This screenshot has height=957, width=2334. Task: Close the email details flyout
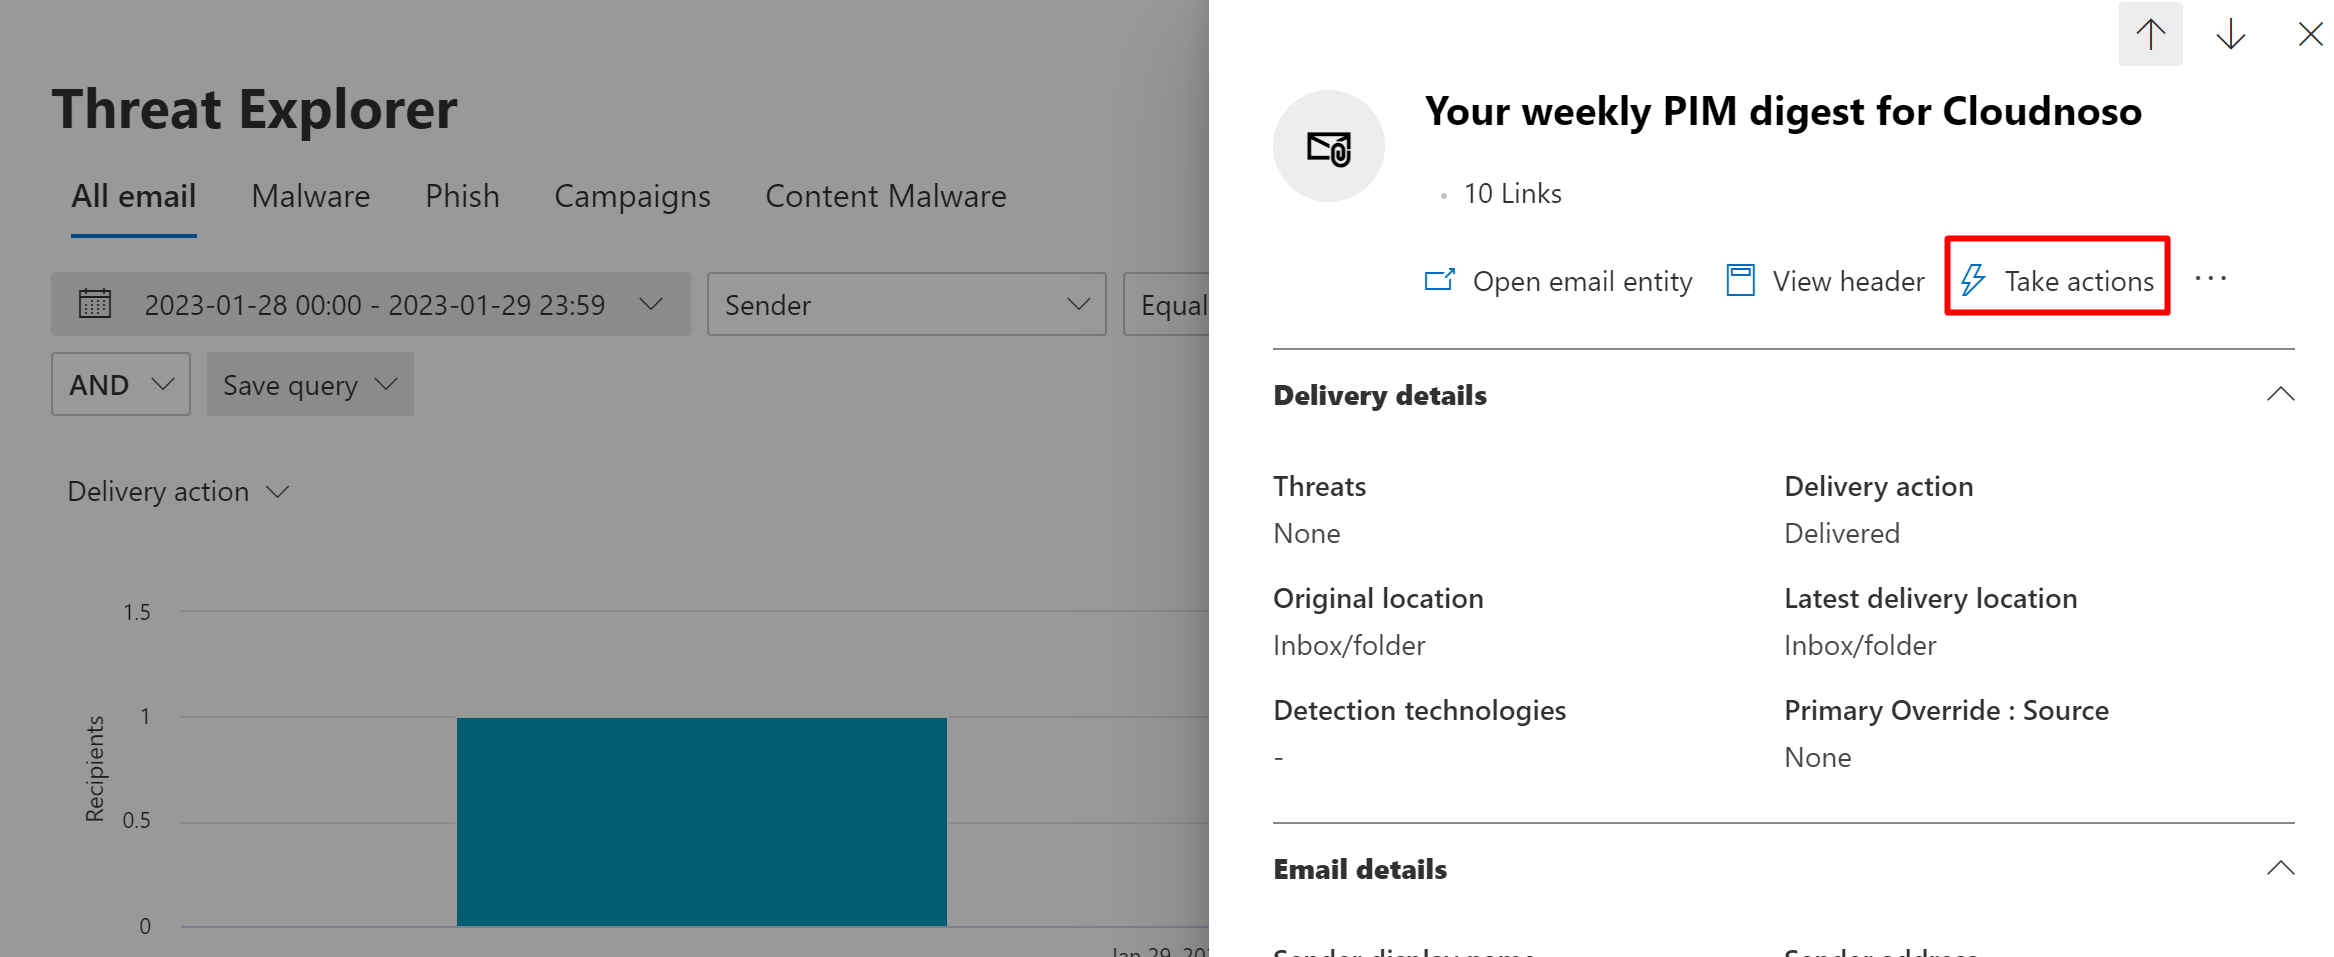pyautogui.click(x=2310, y=35)
